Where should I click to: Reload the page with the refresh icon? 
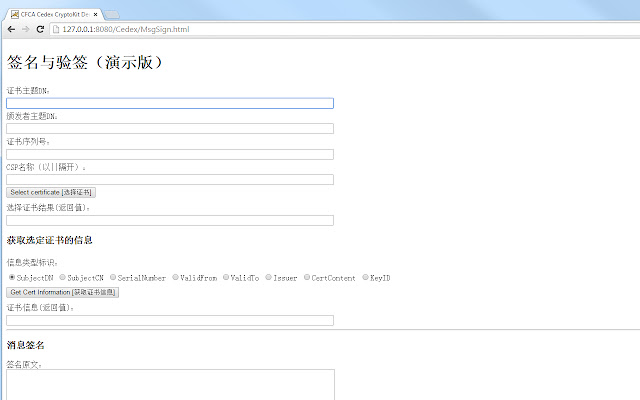point(40,29)
